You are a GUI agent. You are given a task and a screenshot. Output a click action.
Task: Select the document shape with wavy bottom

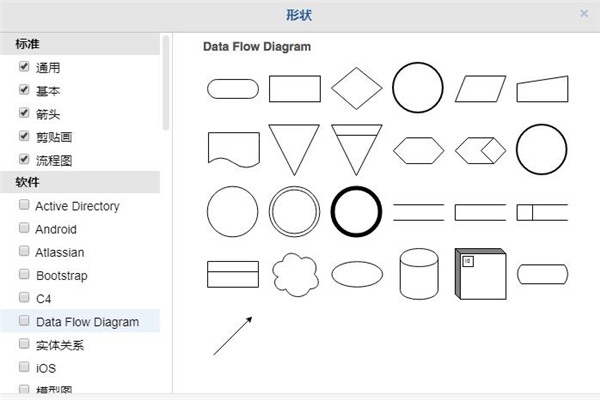(232, 150)
